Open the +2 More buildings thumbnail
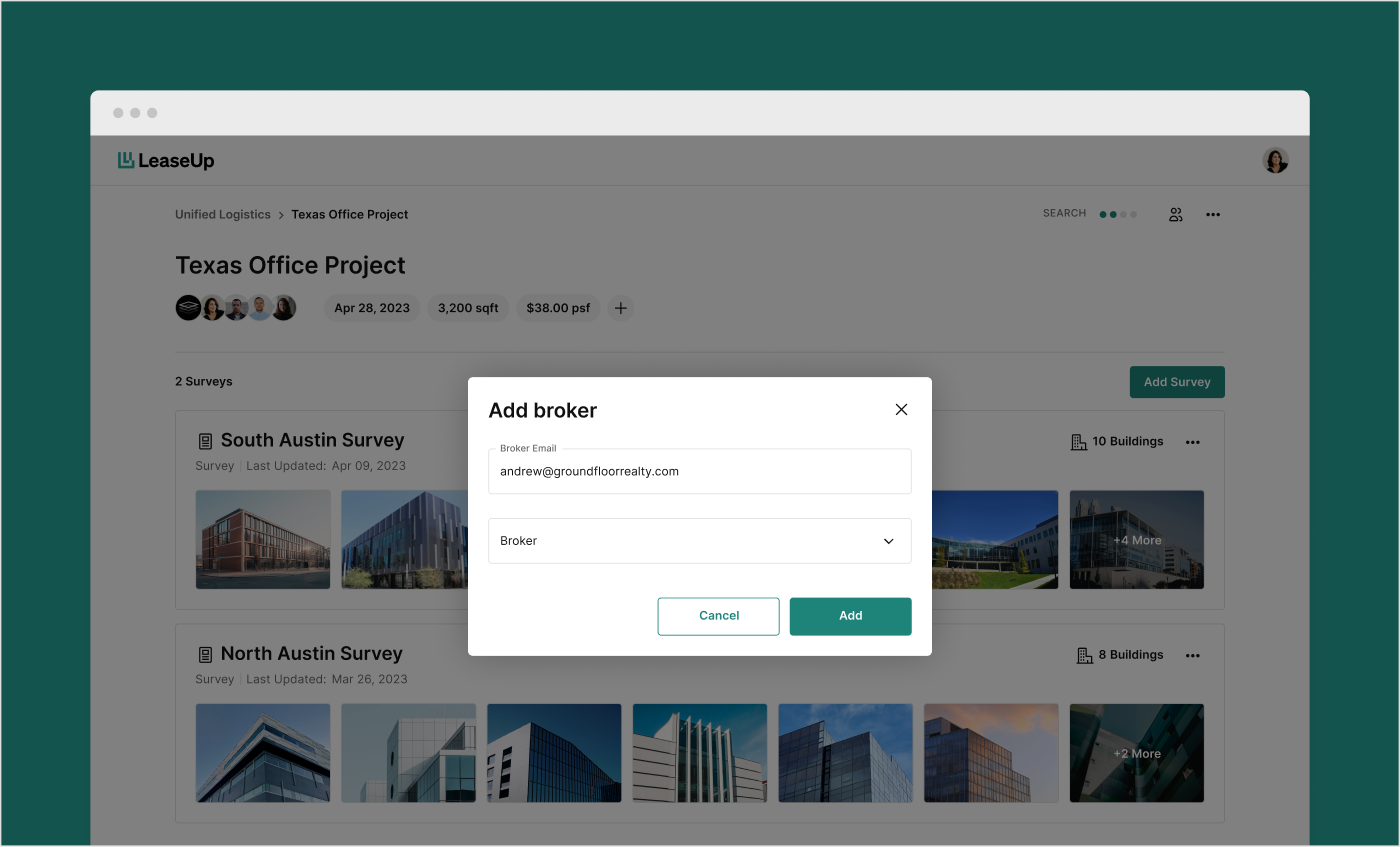 pyautogui.click(x=1137, y=753)
